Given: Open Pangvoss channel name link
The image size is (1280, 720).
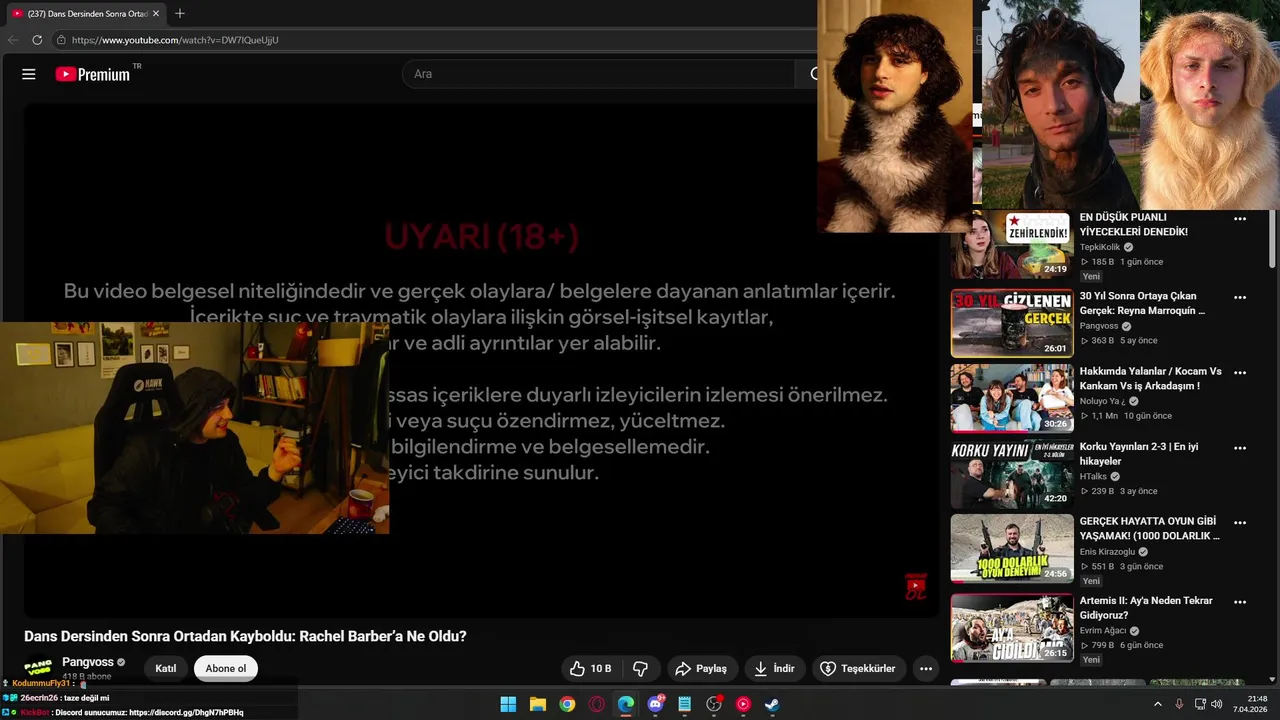Looking at the screenshot, I should tap(87, 662).
